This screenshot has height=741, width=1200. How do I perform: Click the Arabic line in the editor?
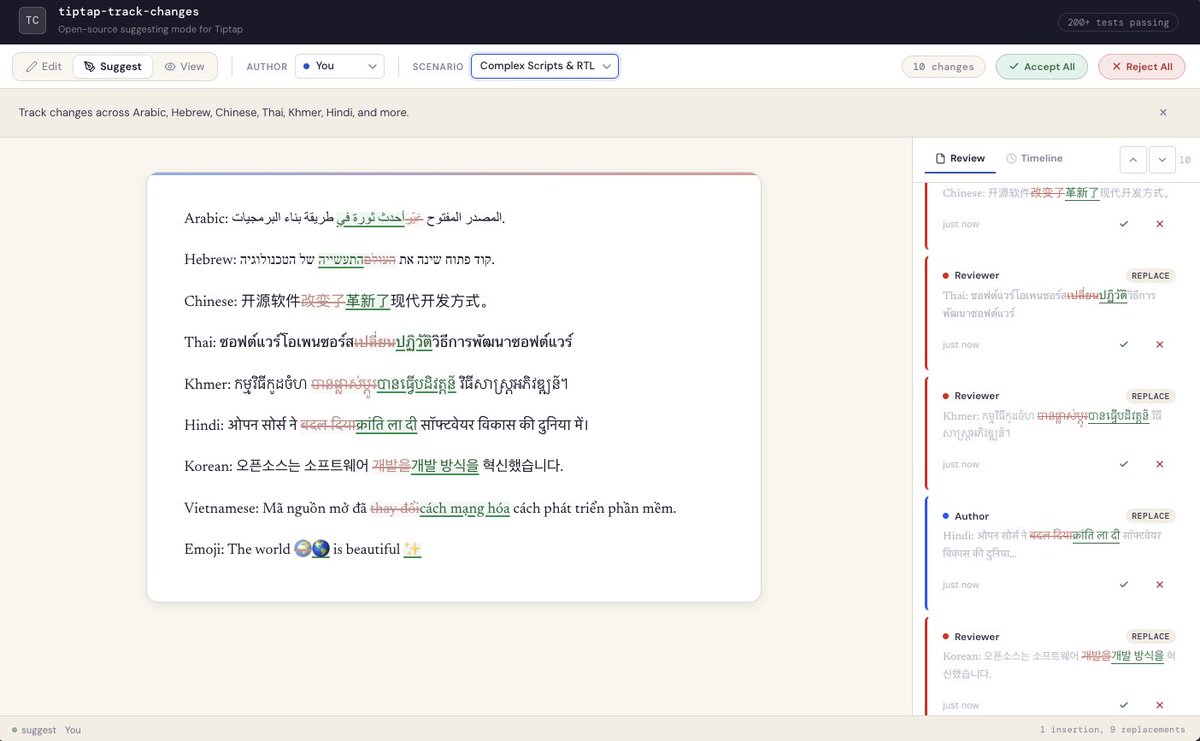345,218
